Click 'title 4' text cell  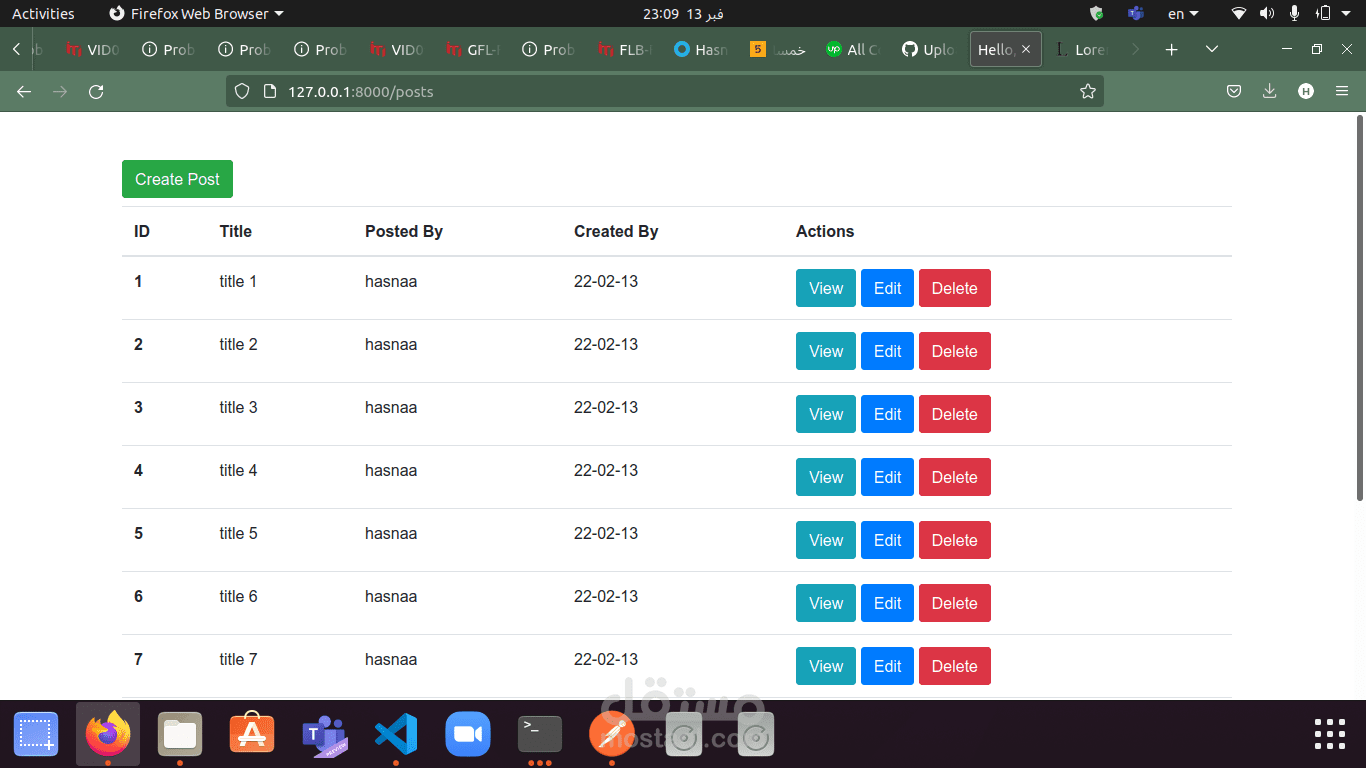[x=239, y=470]
